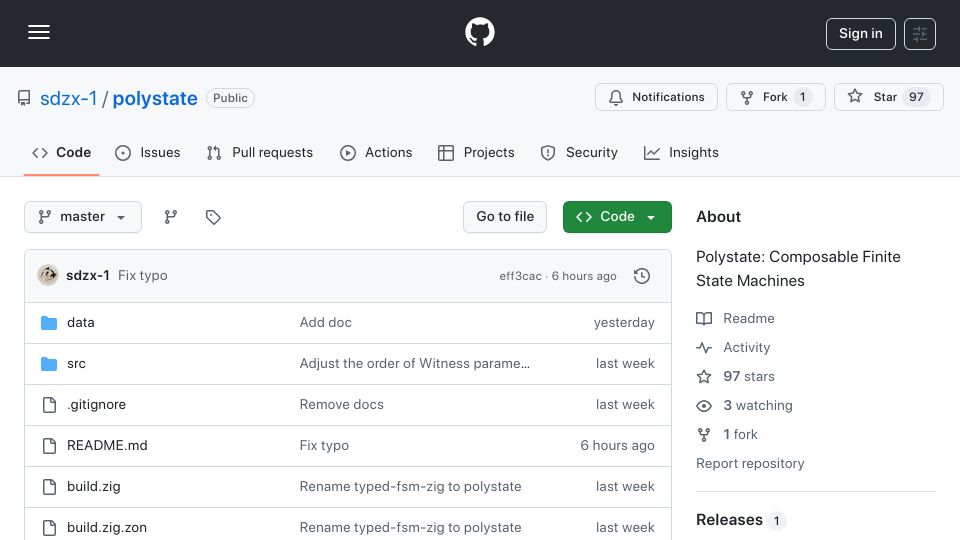
Task: Click the eye icon beside 3 watching
Action: 704,406
